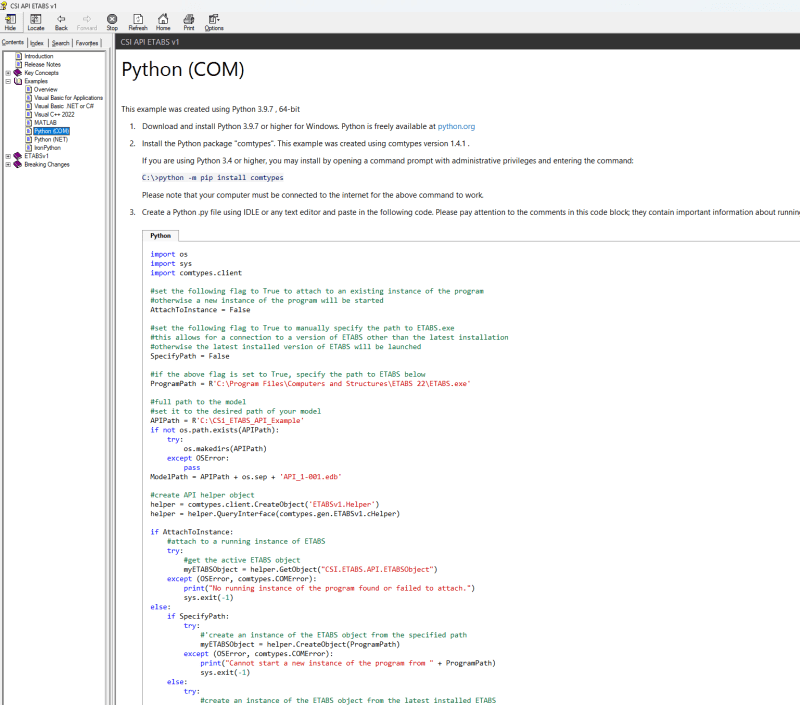Viewport: 800px width, 705px height.
Task: Open the Python (NET) topic
Action: [51, 139]
